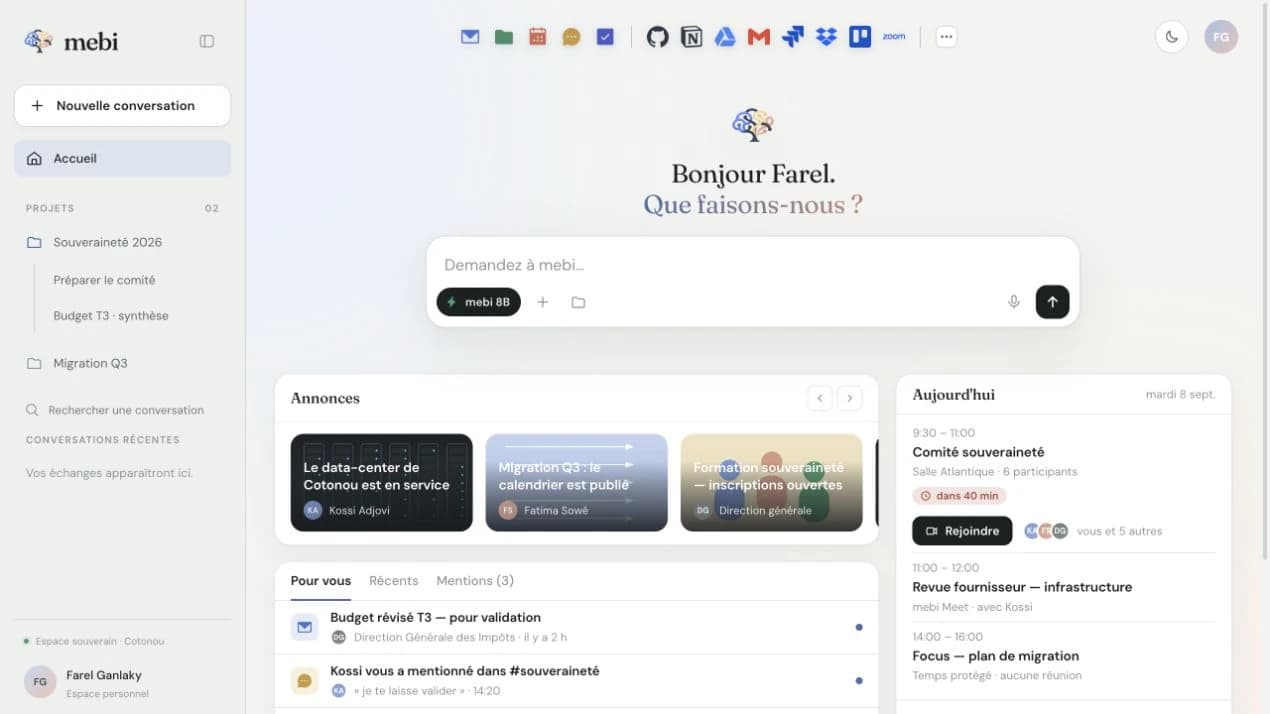Click the page vertical scrollbar on right edge
This screenshot has width=1270, height=714.
(1265, 280)
